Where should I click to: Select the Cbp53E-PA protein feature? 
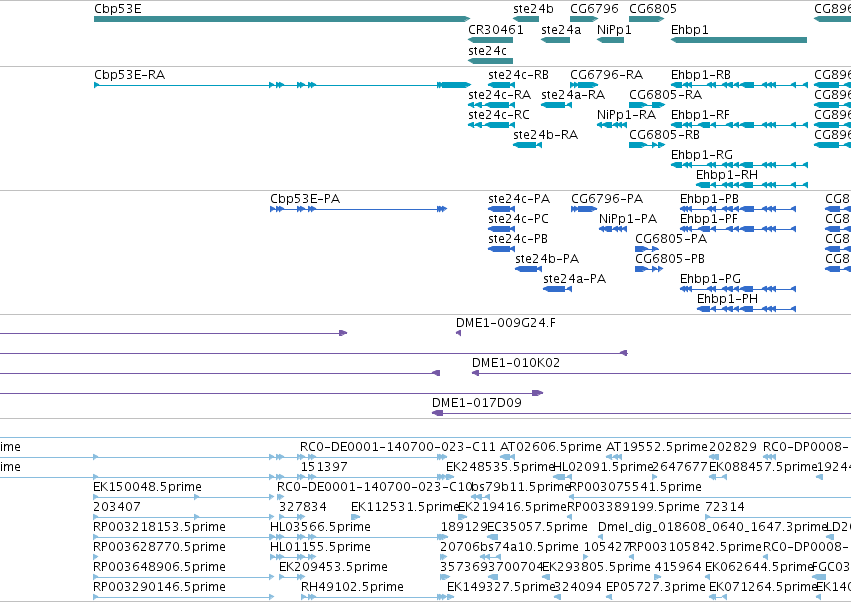pyautogui.click(x=359, y=209)
